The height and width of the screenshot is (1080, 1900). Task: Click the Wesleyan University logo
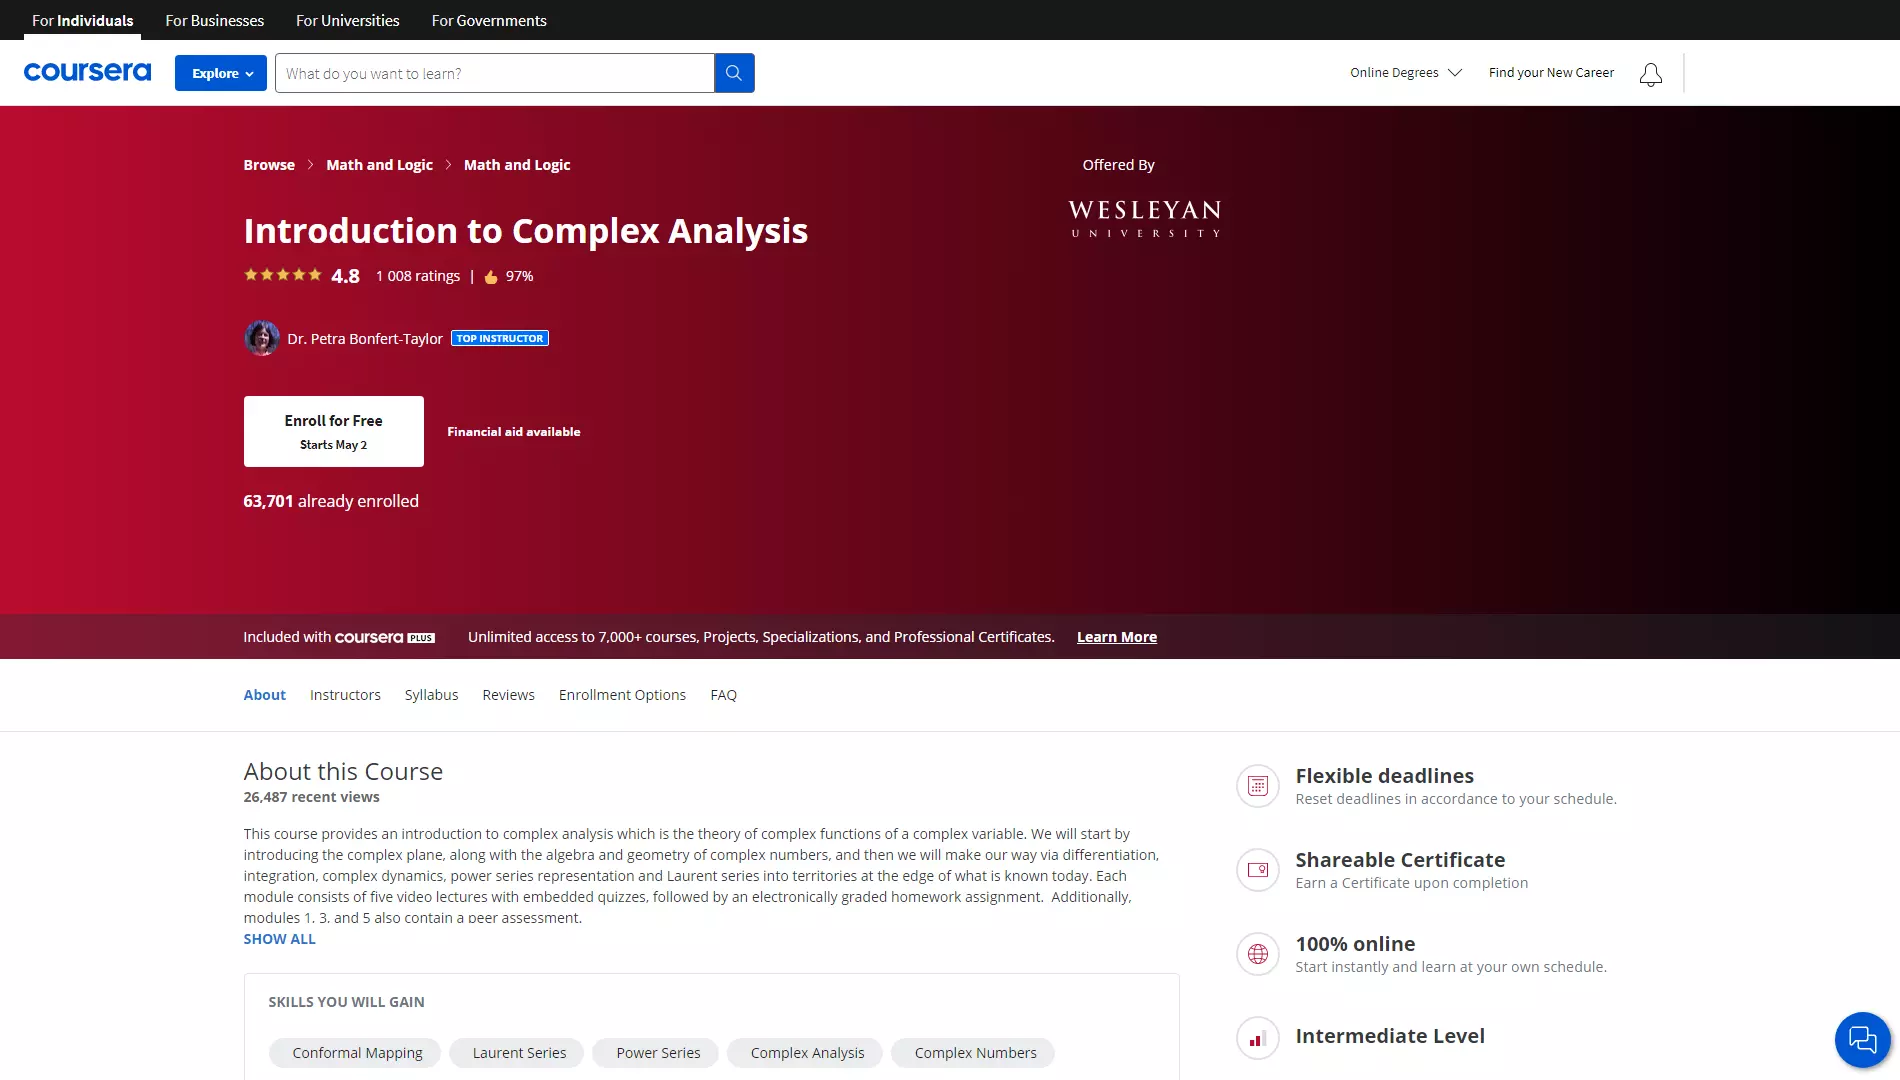[1145, 218]
